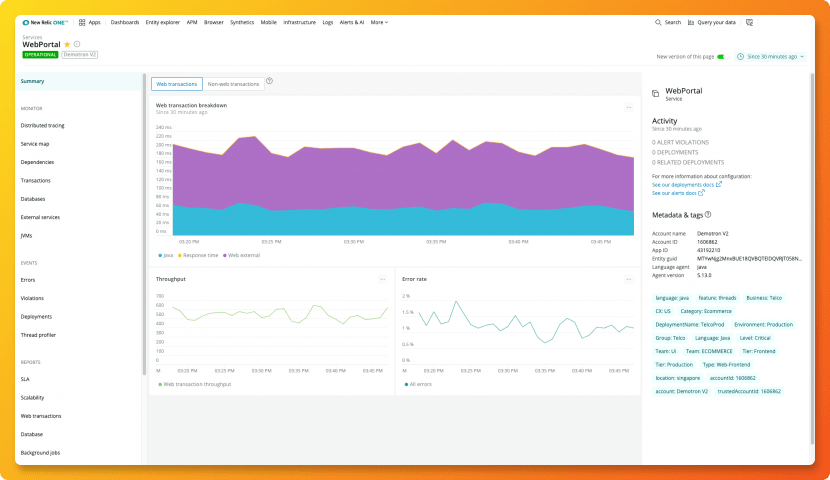Favorite WebPortal with the star icon
The height and width of the screenshot is (480, 830).
point(67,44)
